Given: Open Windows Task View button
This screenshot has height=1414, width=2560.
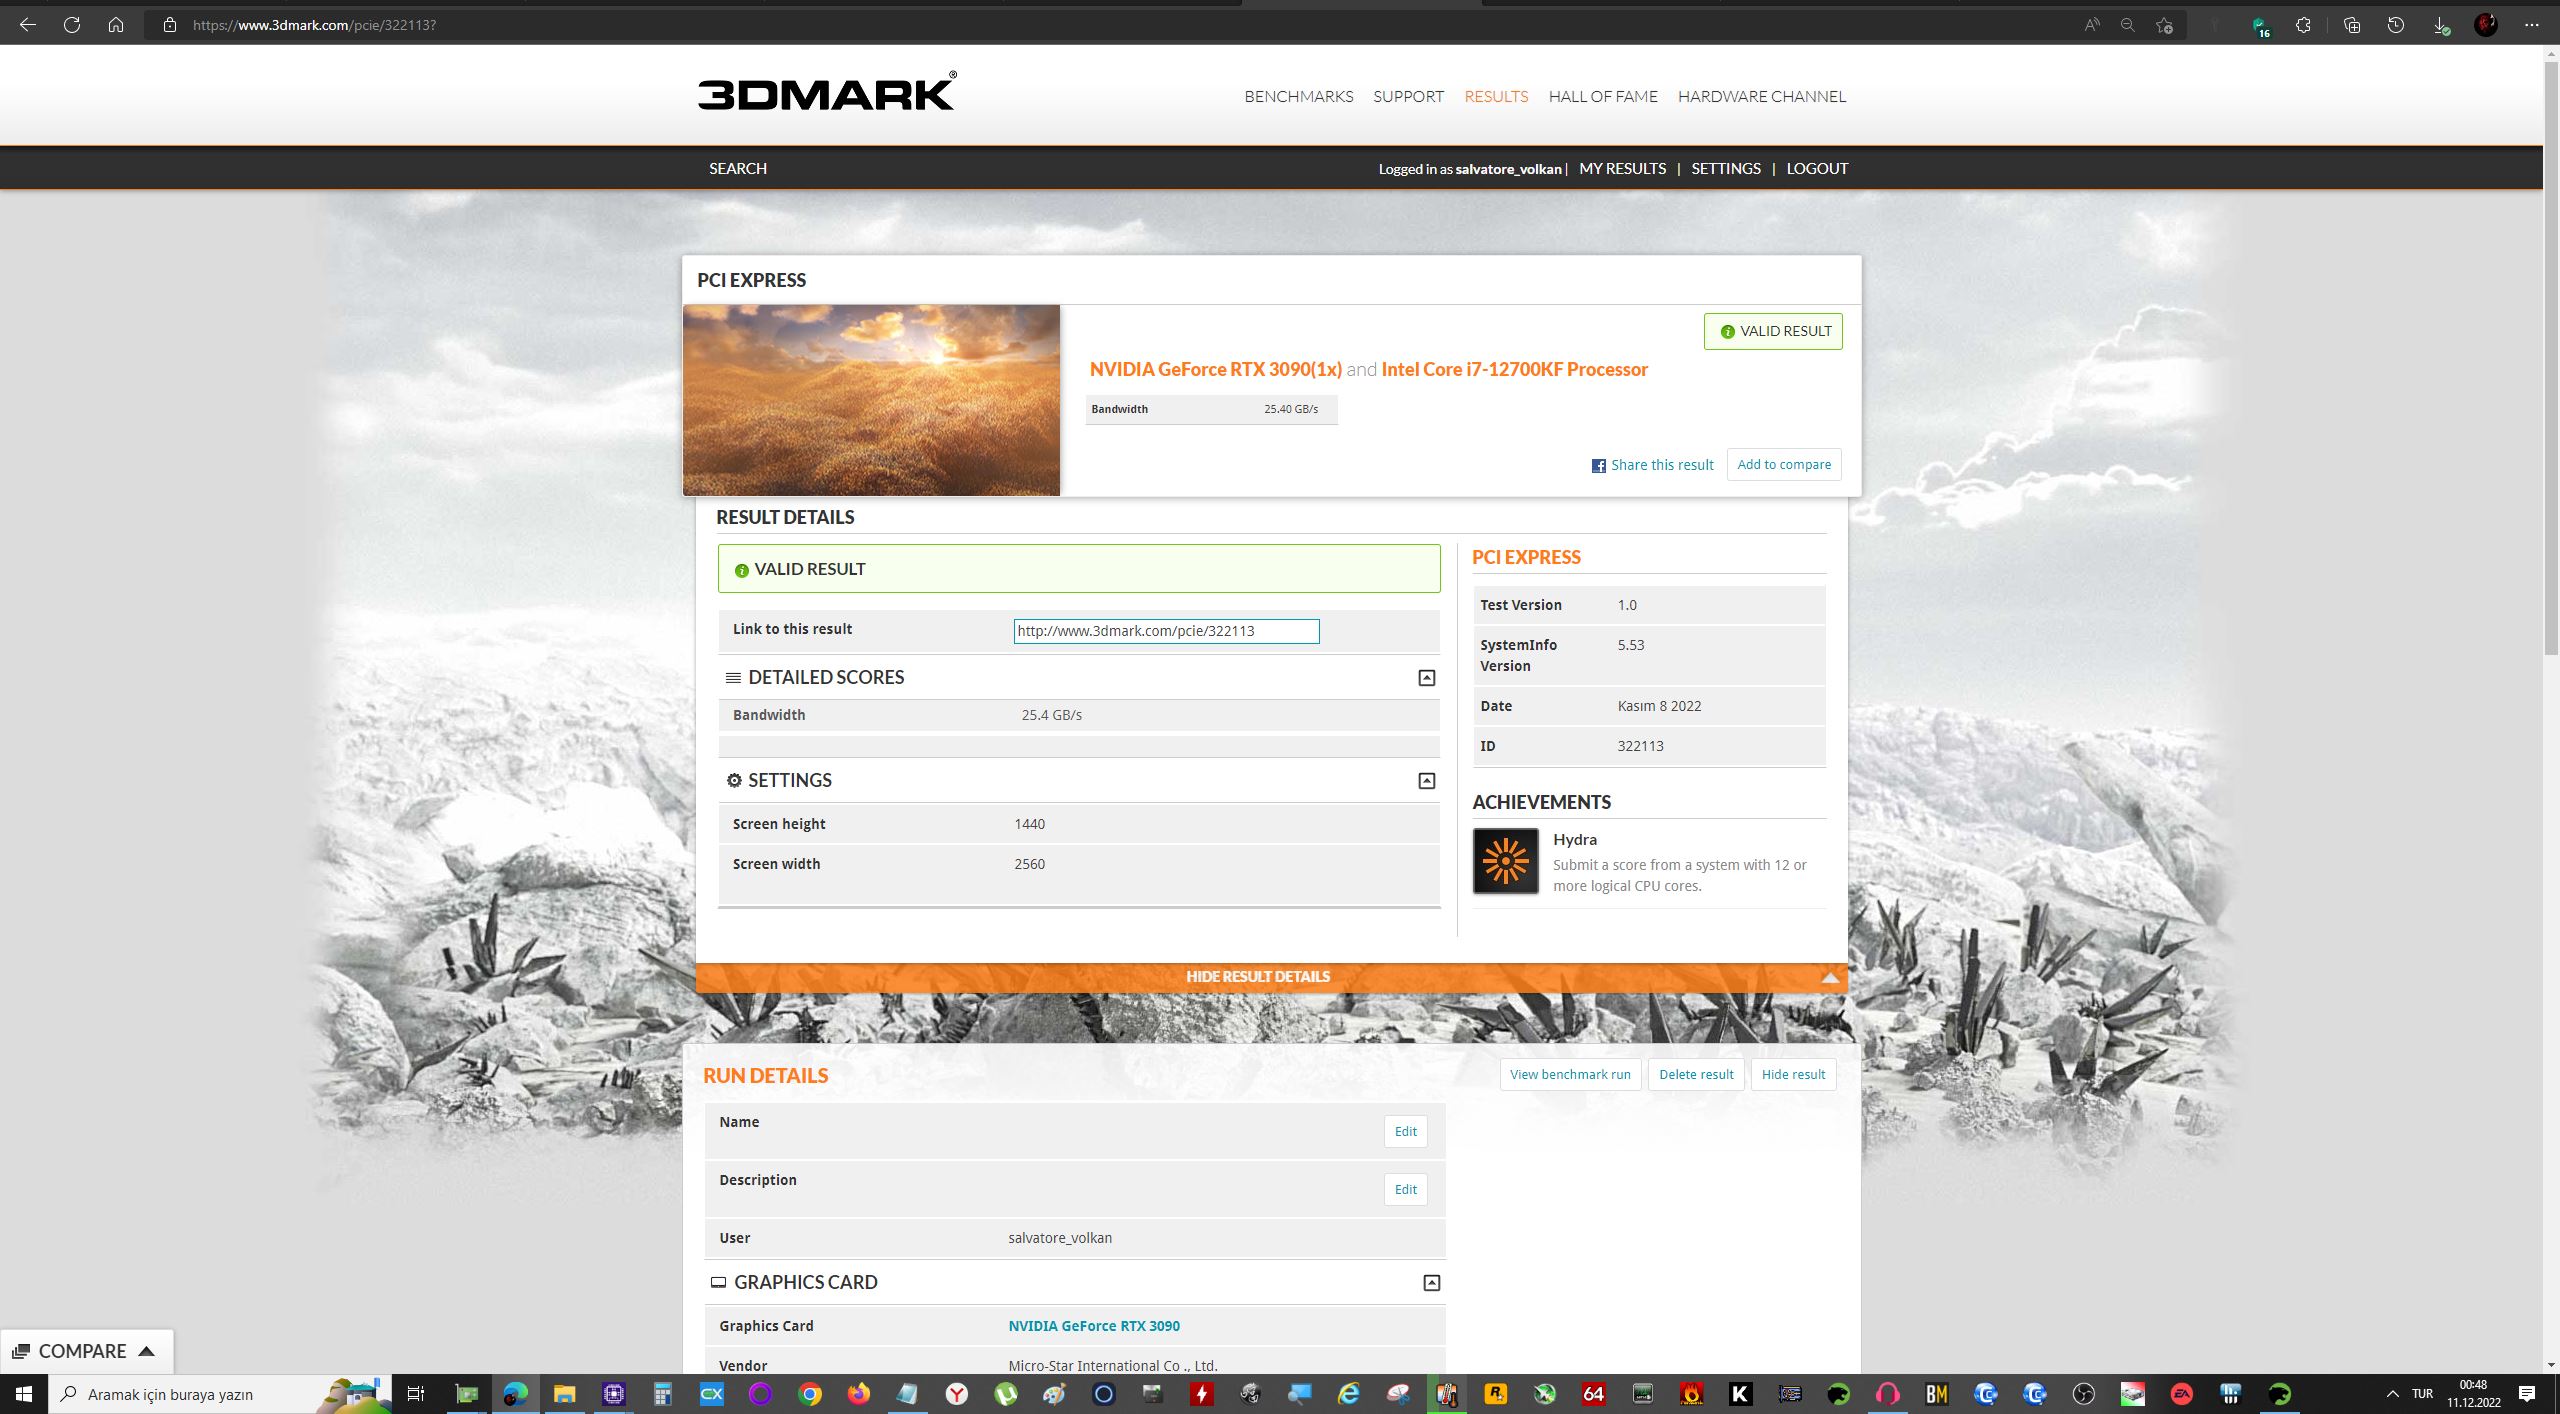Looking at the screenshot, I should [416, 1394].
